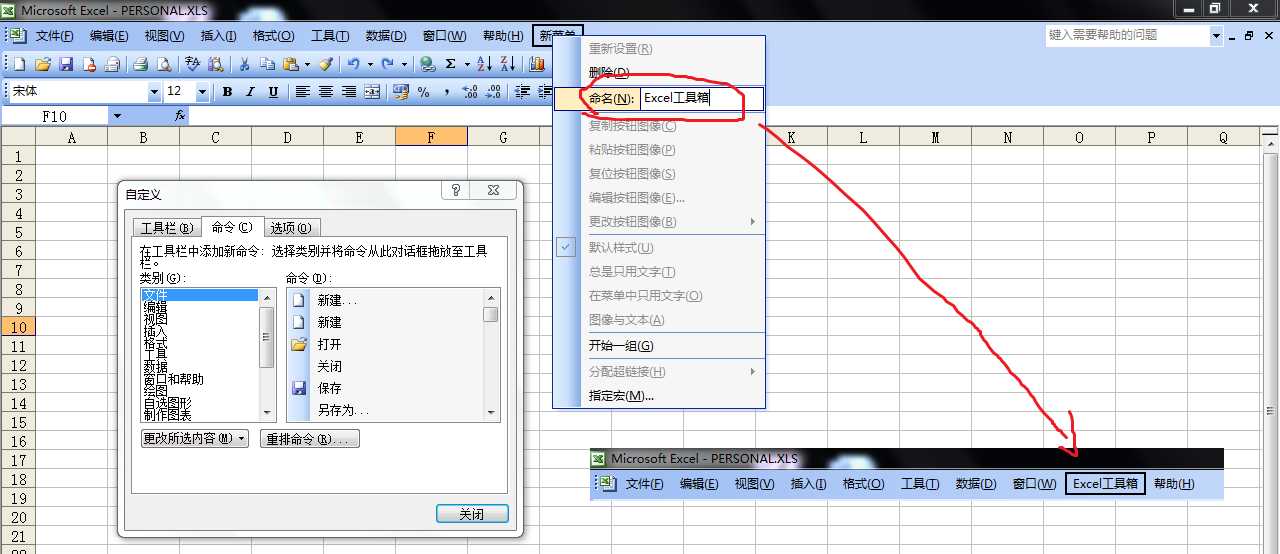The width and height of the screenshot is (1280, 554).
Task: Toggle Underline formatting button
Action: (273, 92)
